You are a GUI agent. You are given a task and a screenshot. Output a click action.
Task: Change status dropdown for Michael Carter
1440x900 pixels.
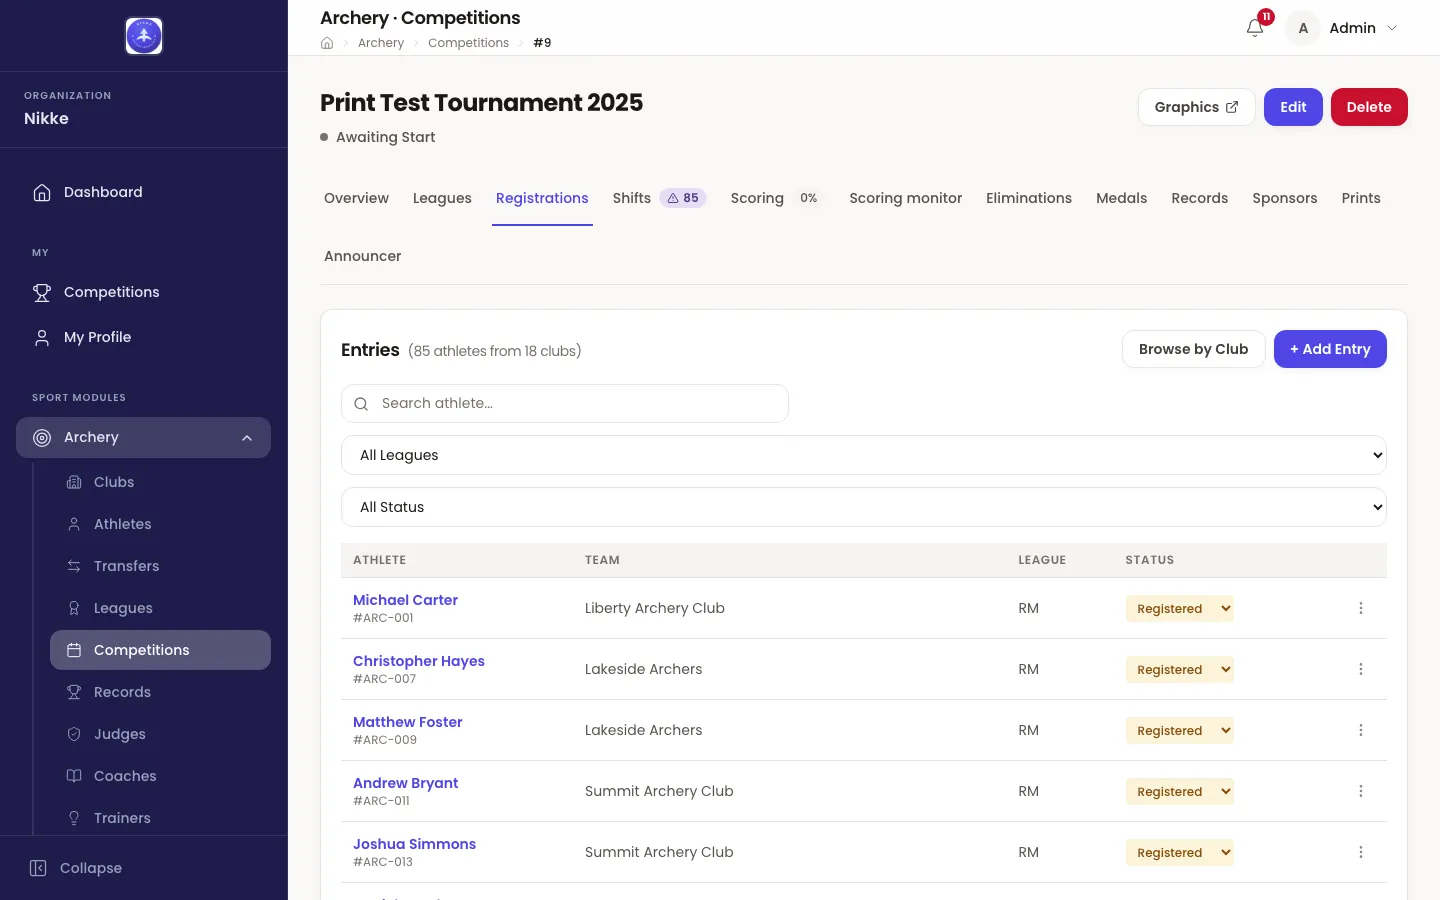pyautogui.click(x=1180, y=608)
